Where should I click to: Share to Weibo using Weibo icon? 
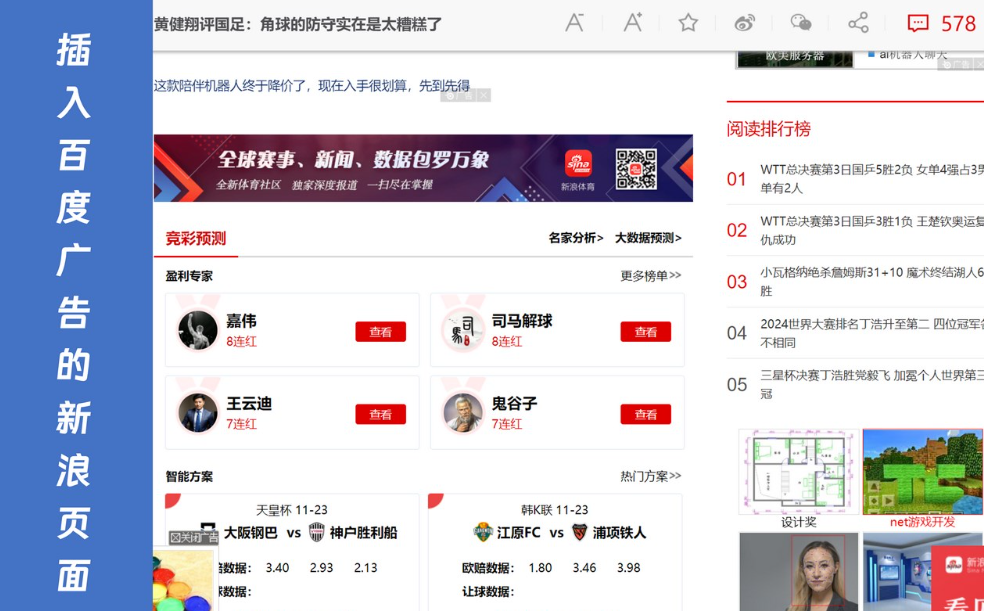point(745,23)
